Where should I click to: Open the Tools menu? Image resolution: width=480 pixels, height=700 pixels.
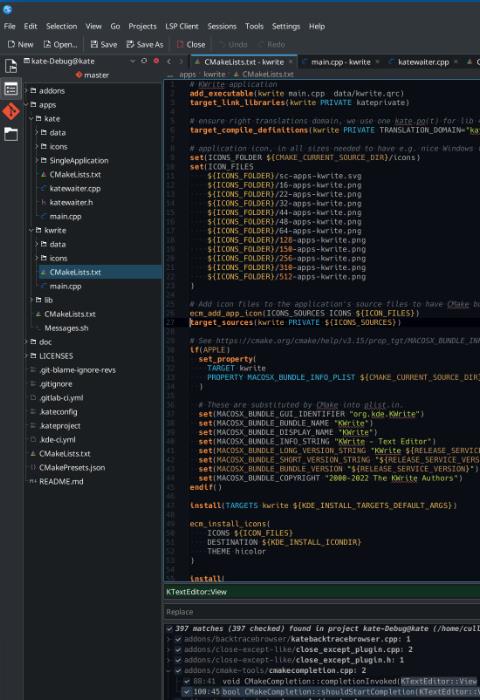[254, 26]
